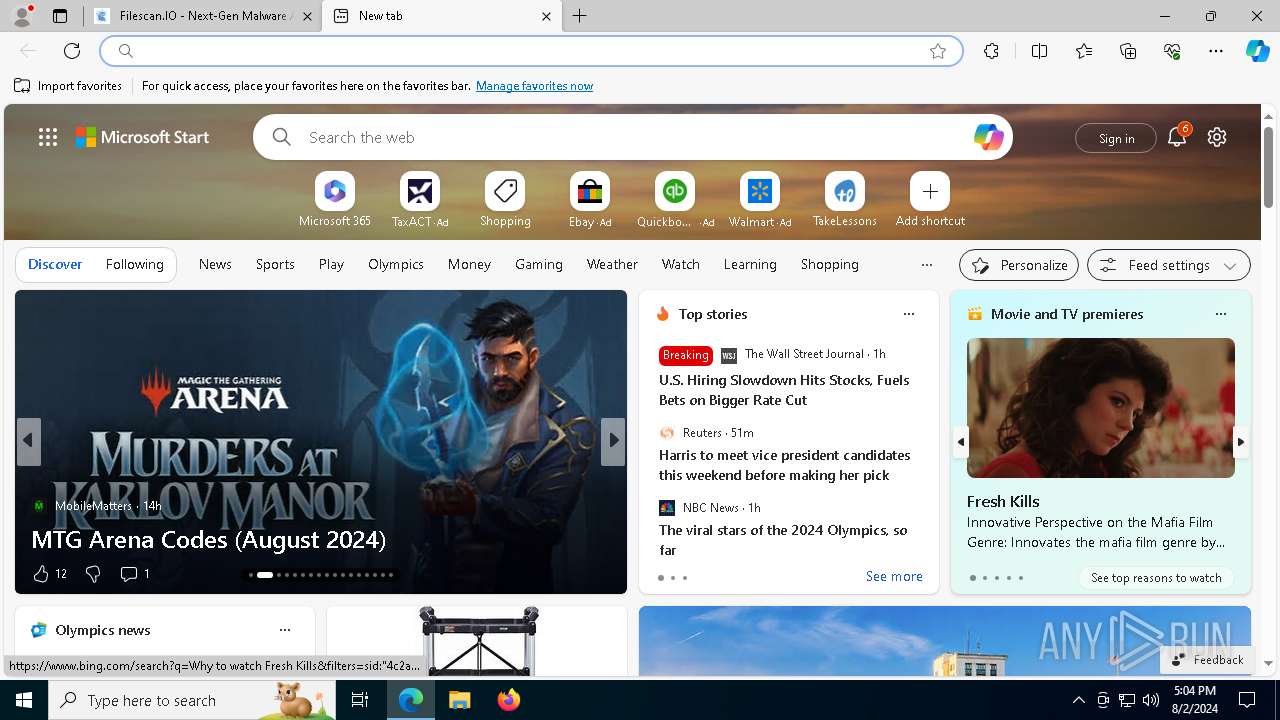Go to next featured story slide
The height and width of the screenshot is (720, 1280).
tap(613, 441)
